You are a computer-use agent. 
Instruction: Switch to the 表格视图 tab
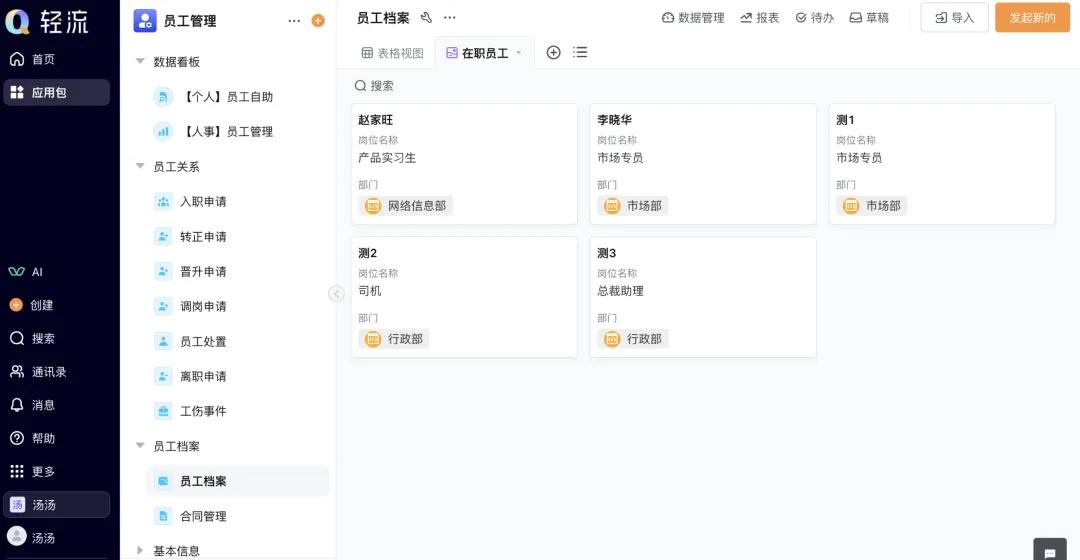pyautogui.click(x=393, y=53)
